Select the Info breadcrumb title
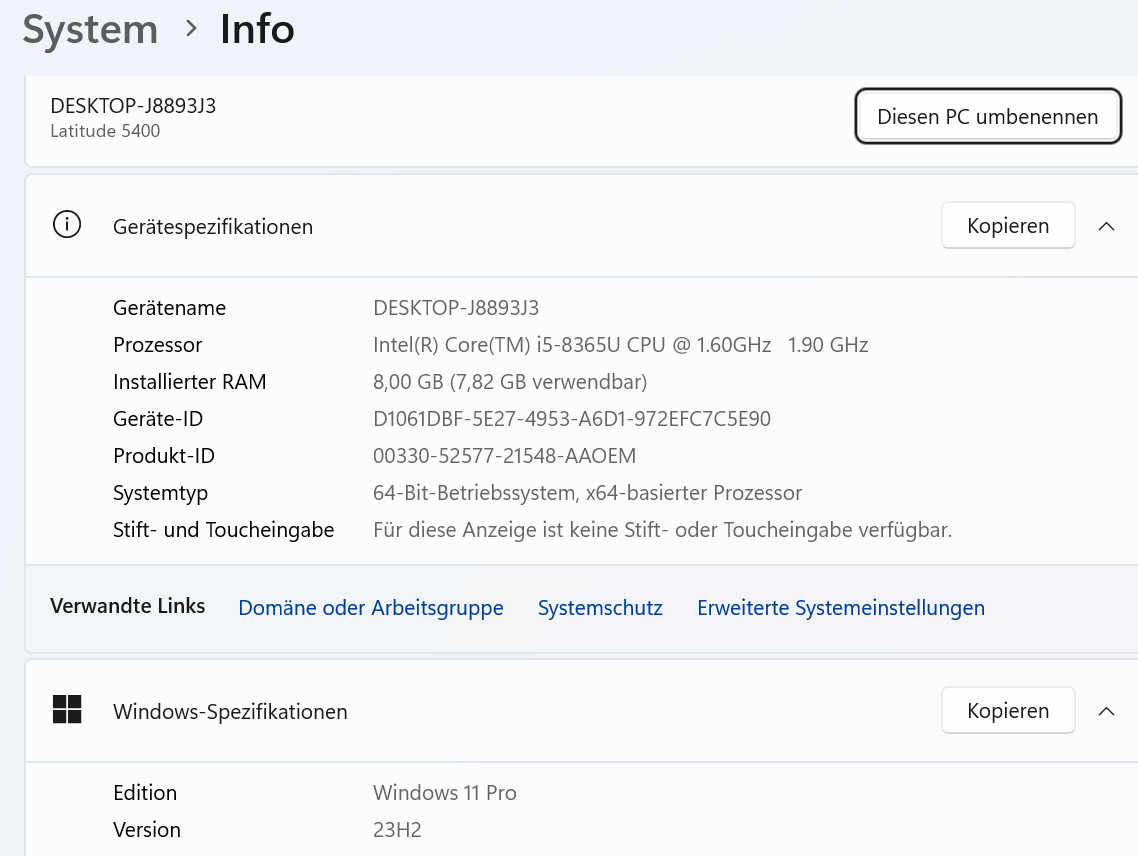 click(x=257, y=29)
